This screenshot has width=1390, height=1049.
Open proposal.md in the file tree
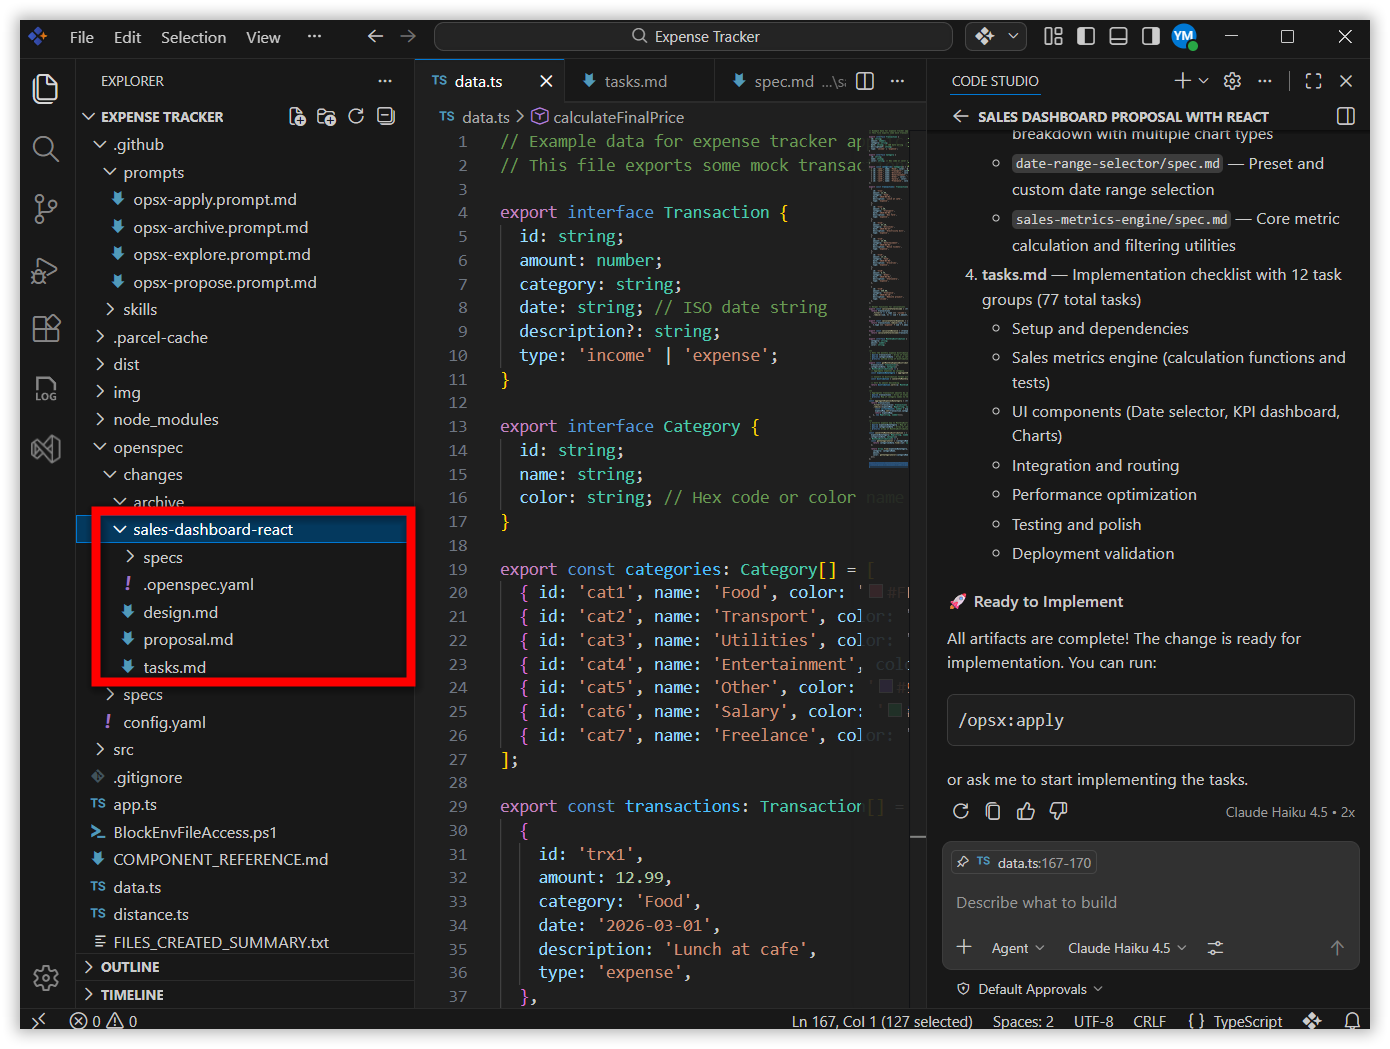(188, 640)
